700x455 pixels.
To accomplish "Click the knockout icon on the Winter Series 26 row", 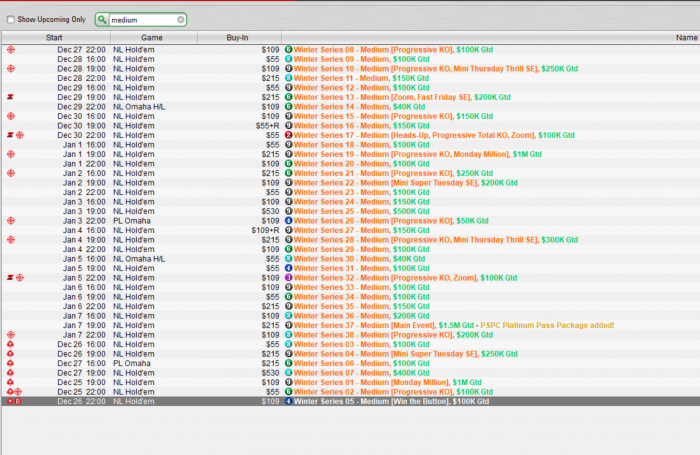I will [x=11, y=221].
